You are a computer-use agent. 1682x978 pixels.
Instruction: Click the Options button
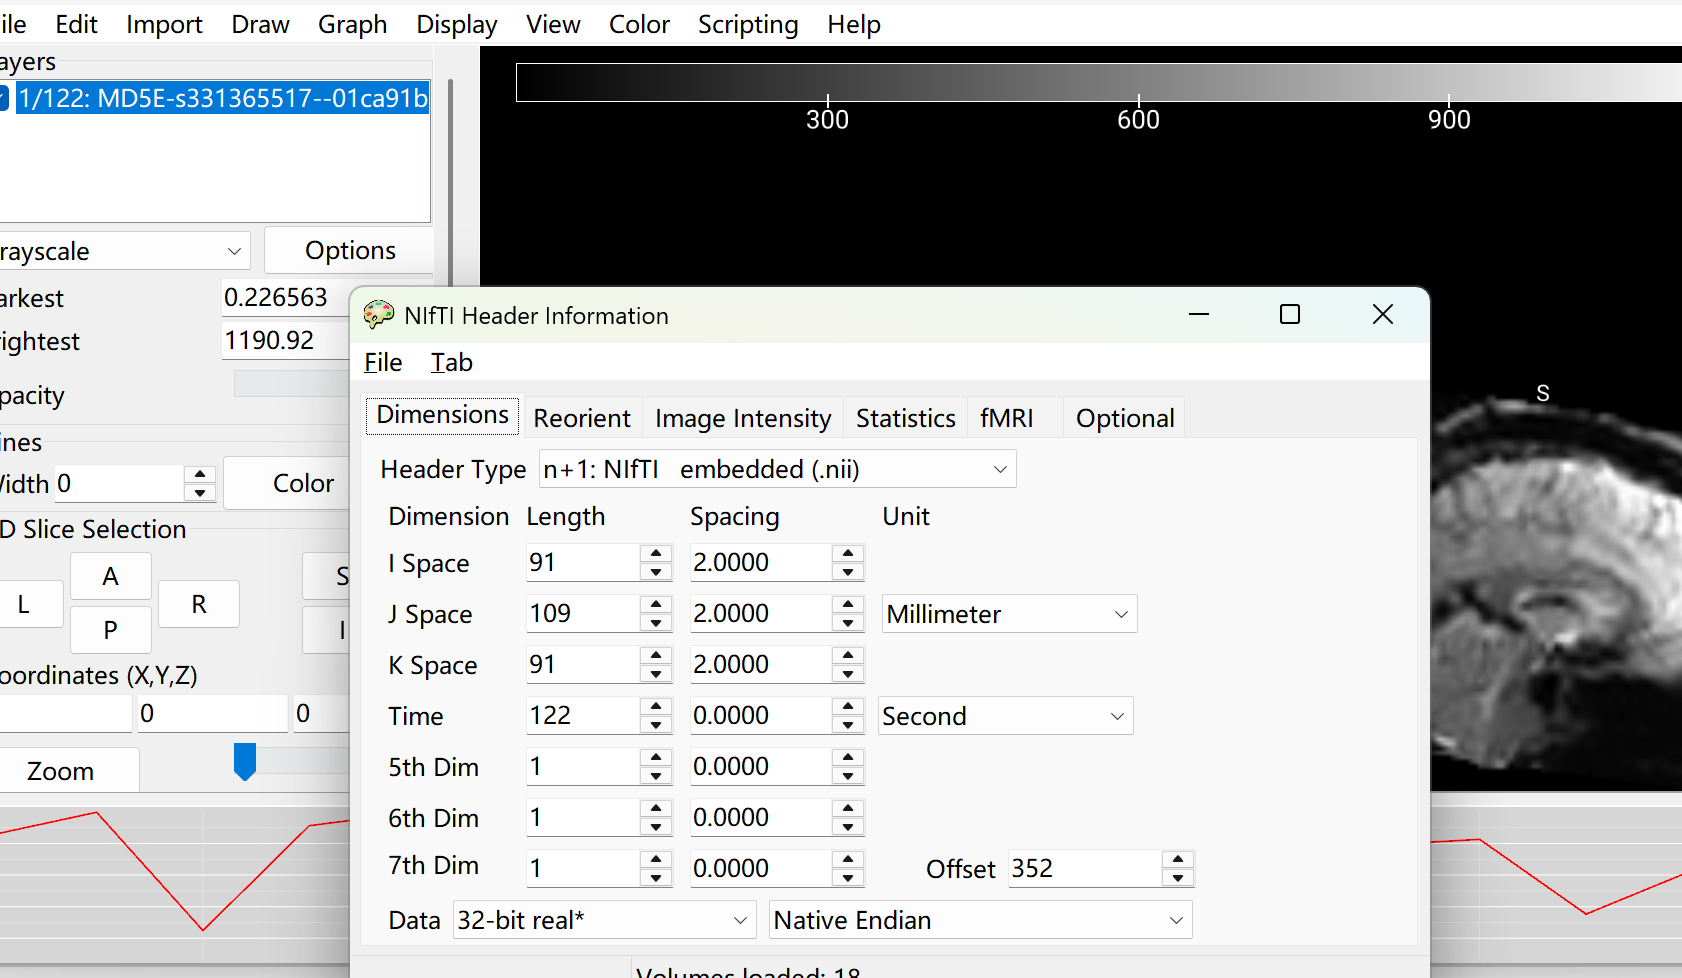(x=349, y=250)
